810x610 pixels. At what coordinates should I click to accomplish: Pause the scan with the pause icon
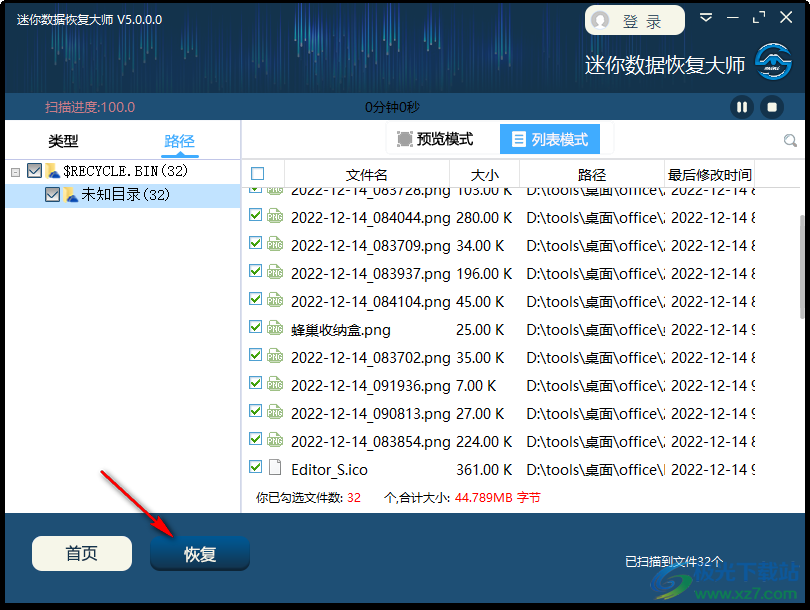tap(742, 107)
